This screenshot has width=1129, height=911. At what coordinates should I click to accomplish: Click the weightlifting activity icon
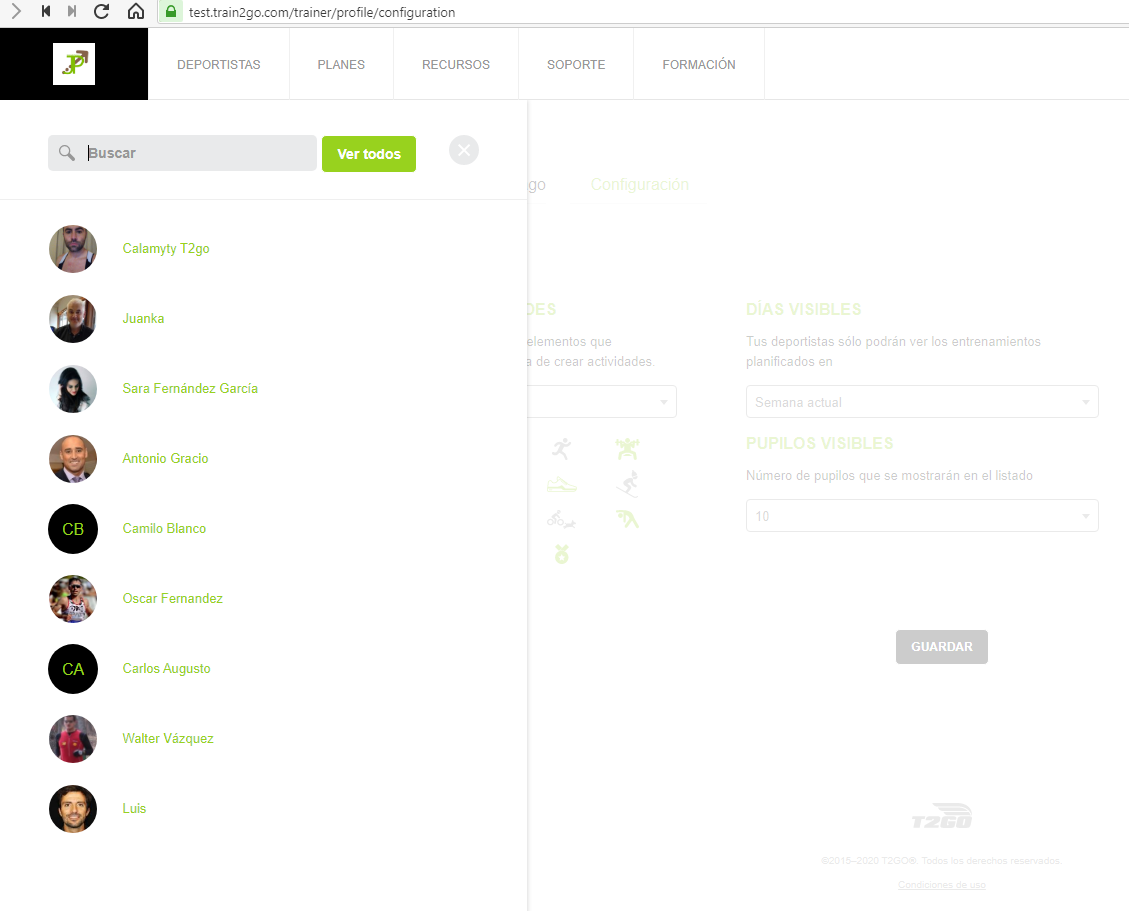coord(627,449)
